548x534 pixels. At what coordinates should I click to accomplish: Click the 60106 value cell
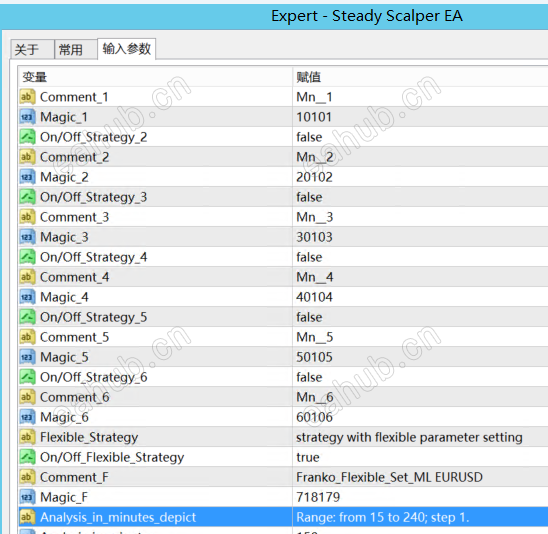420,417
